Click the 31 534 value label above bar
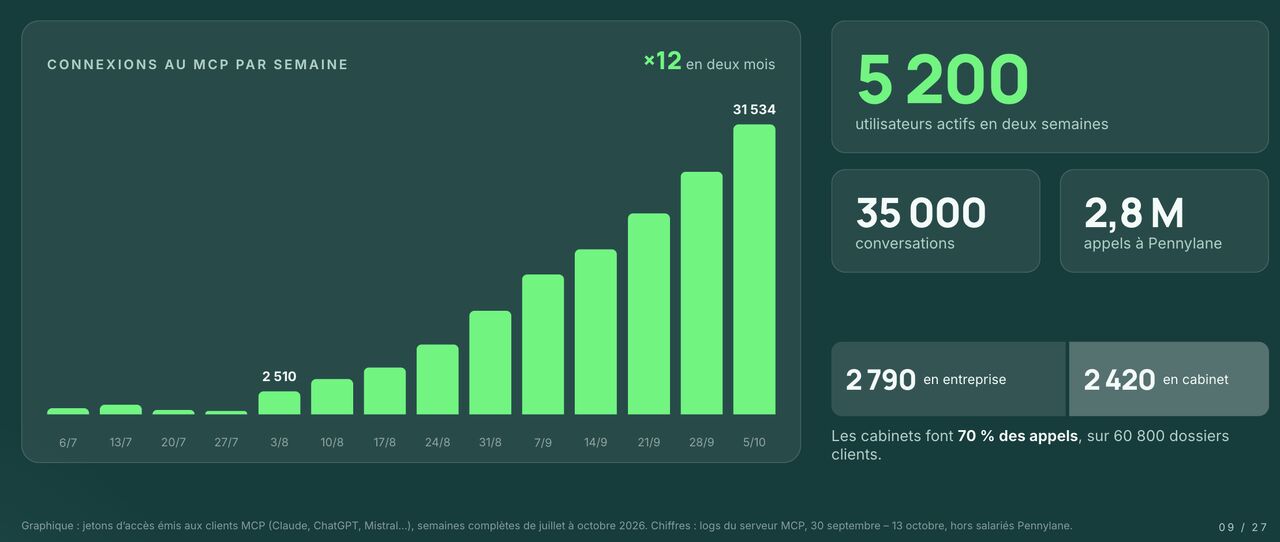Image resolution: width=1280 pixels, height=542 pixels. point(754,109)
